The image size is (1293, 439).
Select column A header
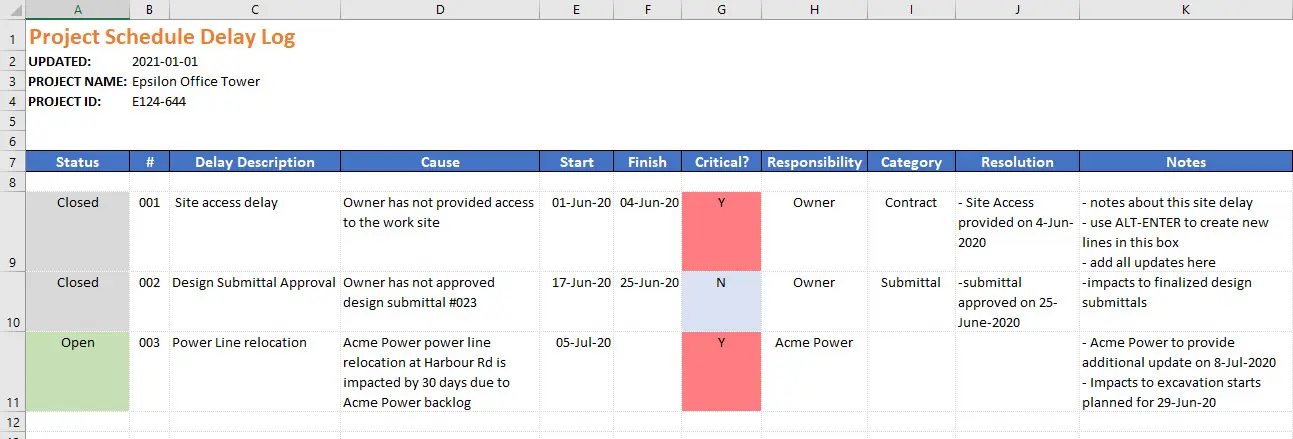(x=78, y=9)
